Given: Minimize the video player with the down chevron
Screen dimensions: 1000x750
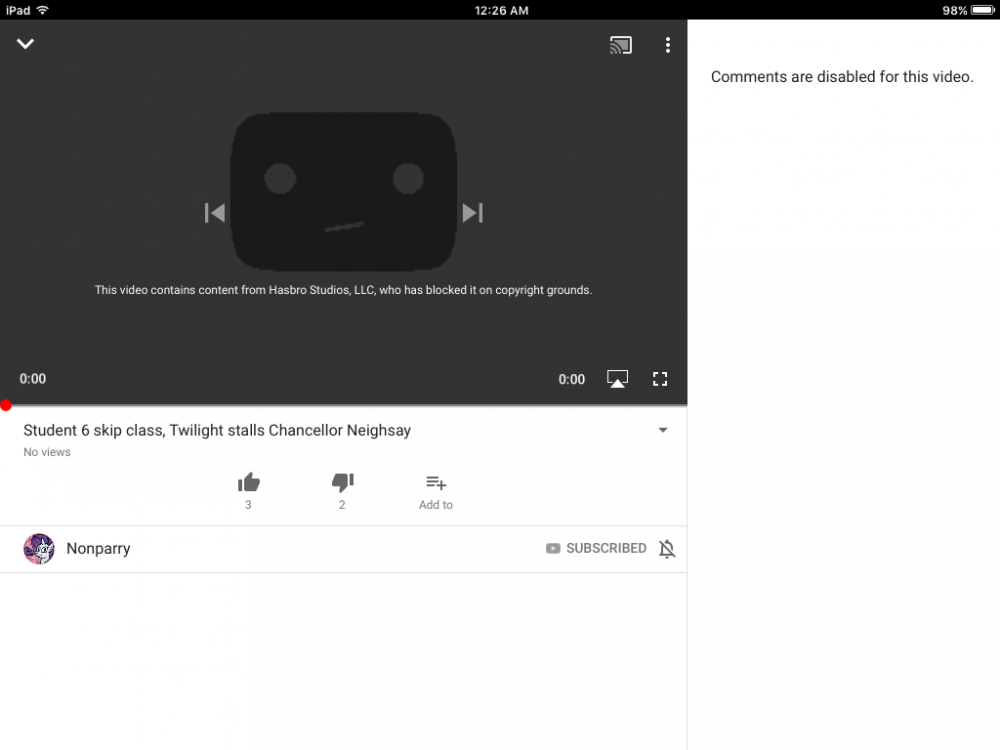Looking at the screenshot, I should [26, 44].
